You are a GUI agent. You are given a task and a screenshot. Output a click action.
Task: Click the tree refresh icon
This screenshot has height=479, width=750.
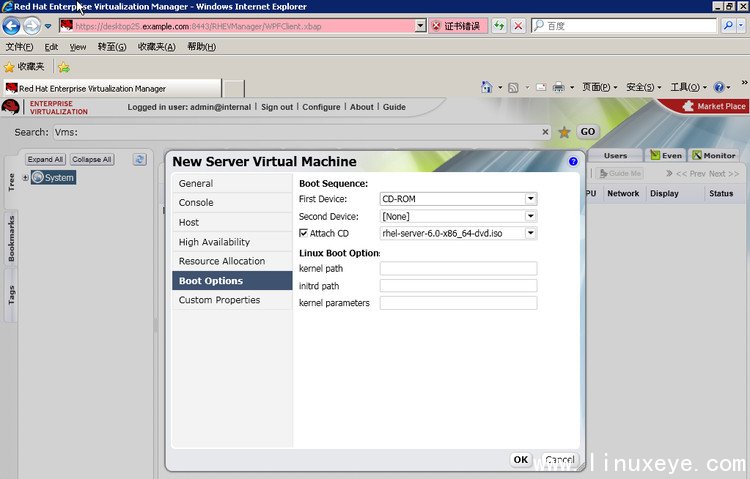click(140, 159)
